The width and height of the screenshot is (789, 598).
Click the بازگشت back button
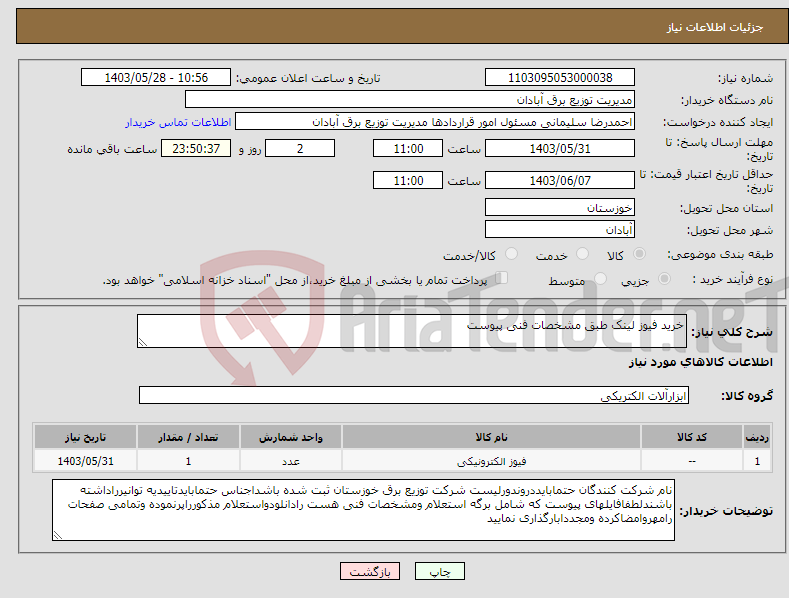tap(370, 571)
